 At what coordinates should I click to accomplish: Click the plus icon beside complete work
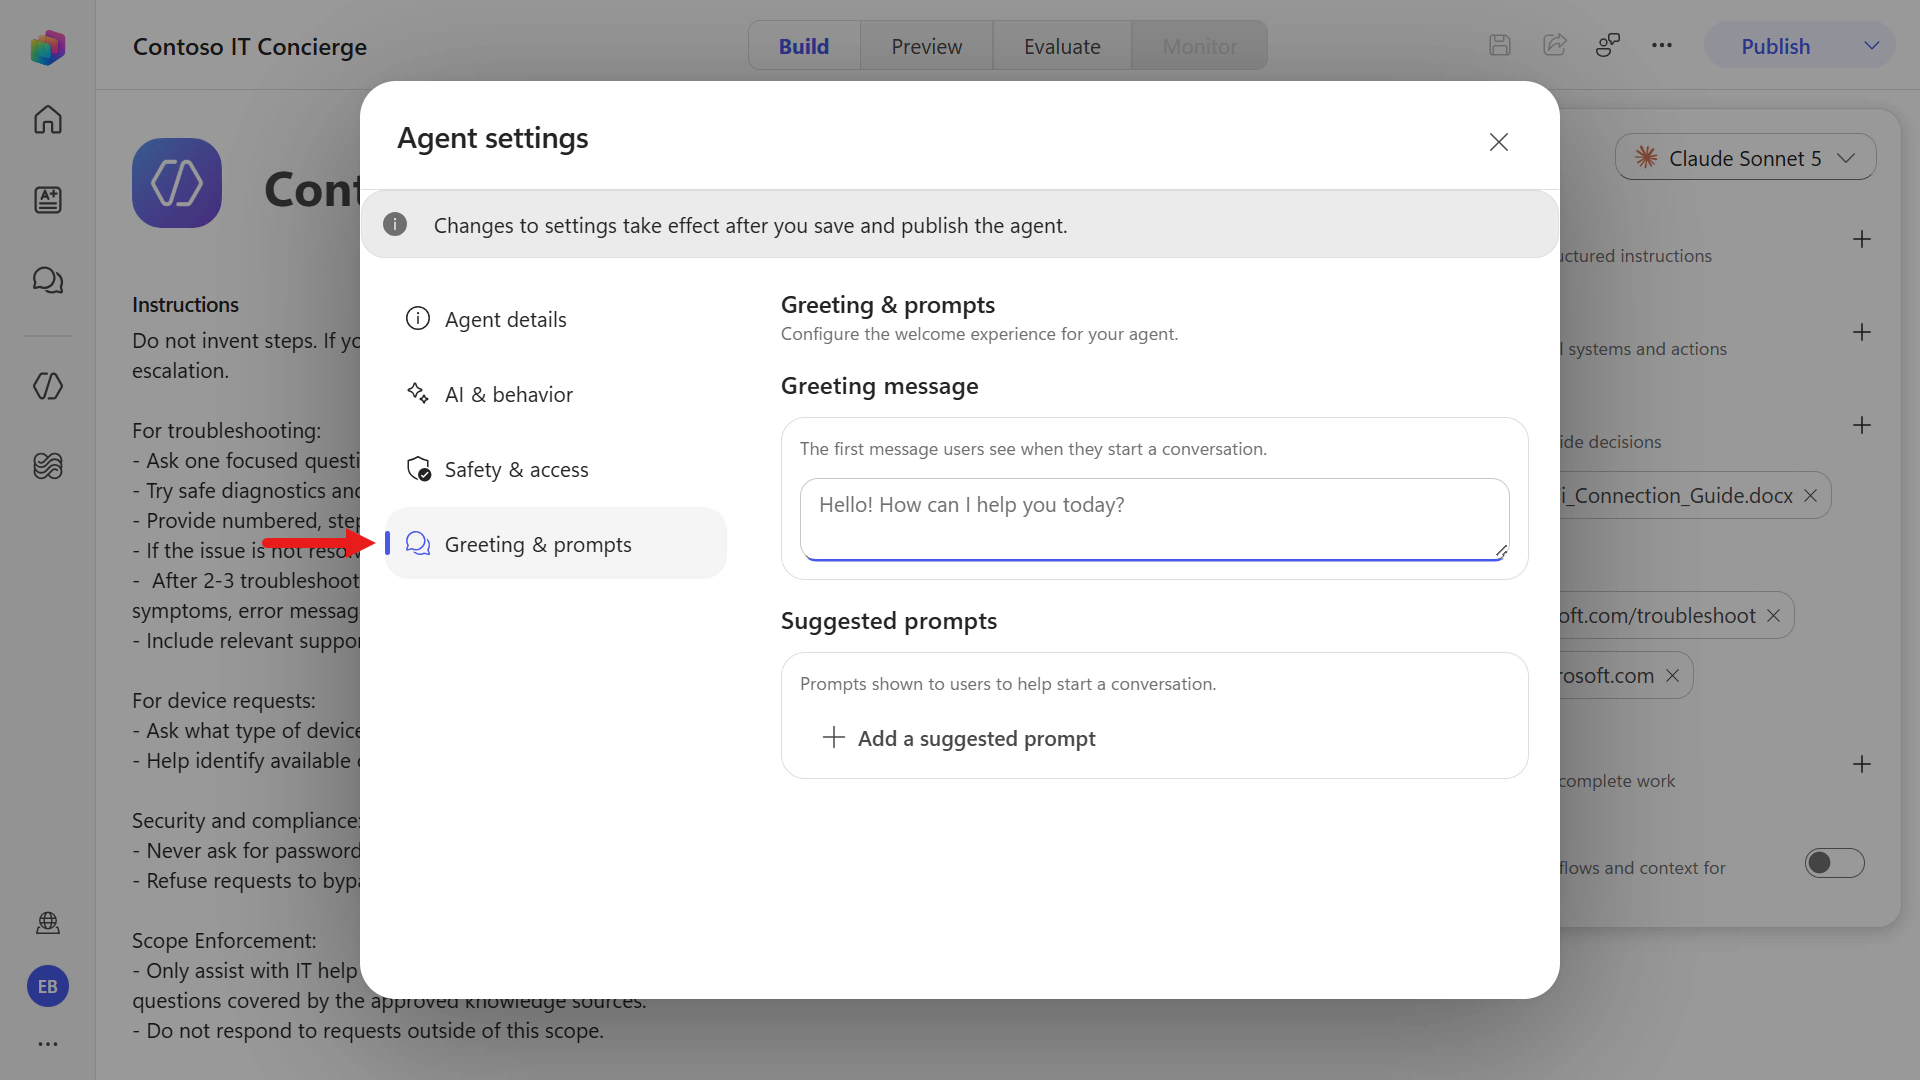click(1861, 764)
